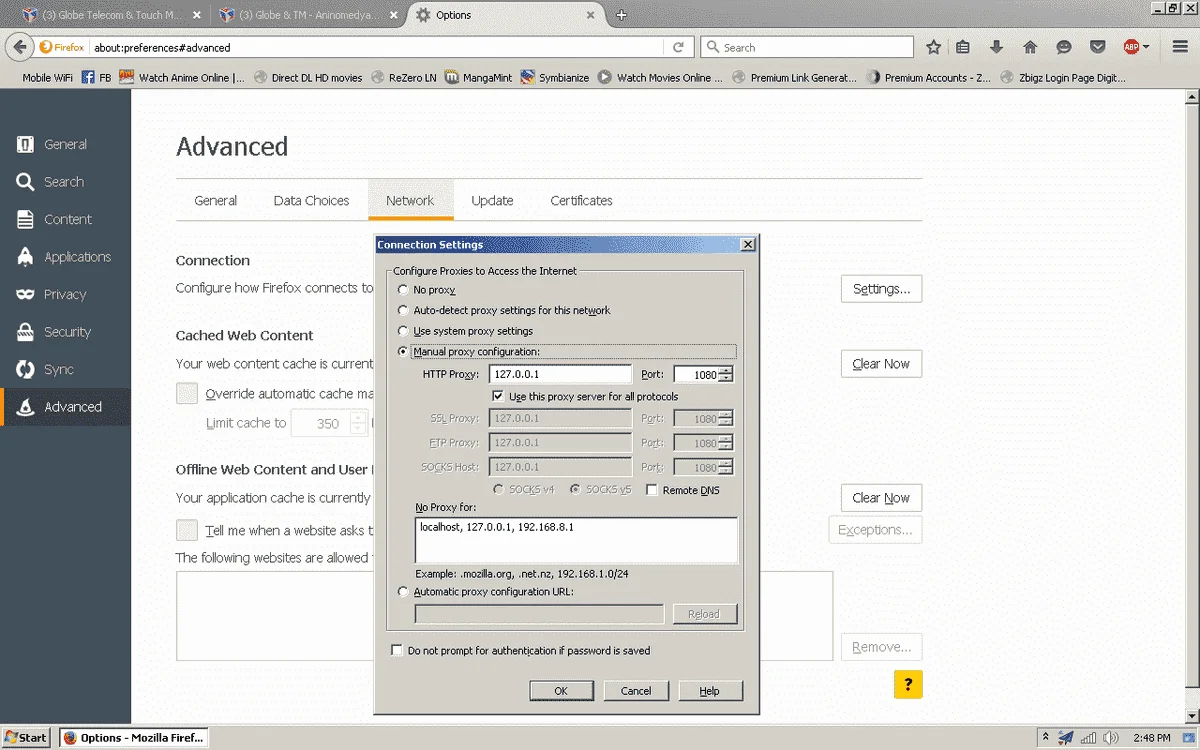The width and height of the screenshot is (1200, 750).
Task: Click Options - Mozilla Firefox taskbar item
Action: (x=133, y=738)
